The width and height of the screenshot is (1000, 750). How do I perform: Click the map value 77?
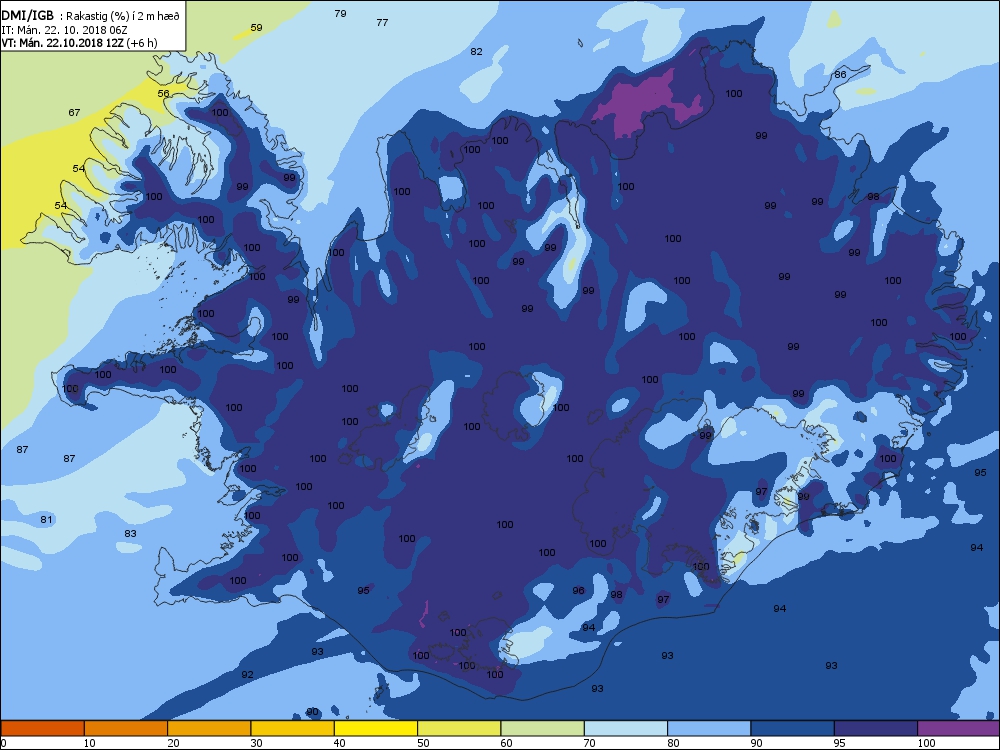(x=382, y=22)
